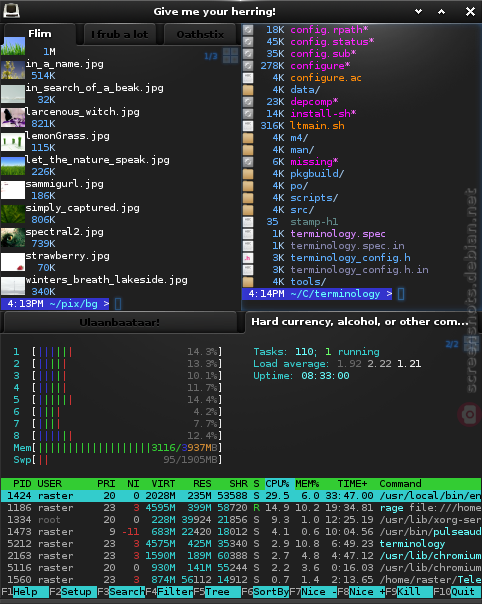Image resolution: width=482 pixels, height=604 pixels.
Task: Select the rage process row PID 1186
Action: (241, 508)
